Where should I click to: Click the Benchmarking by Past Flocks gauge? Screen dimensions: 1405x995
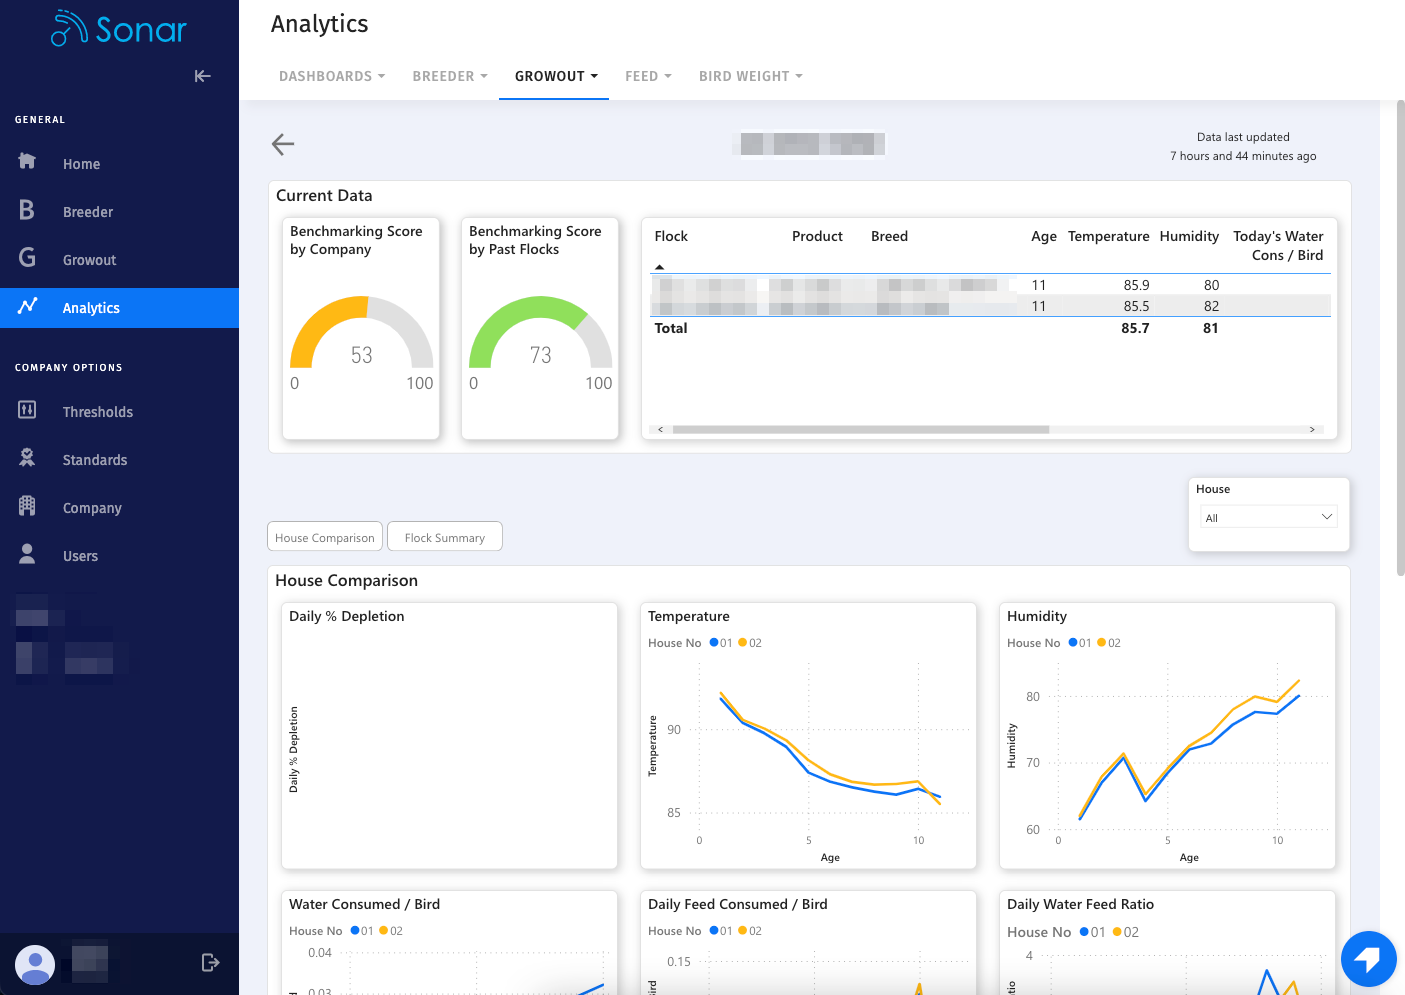coord(540,332)
